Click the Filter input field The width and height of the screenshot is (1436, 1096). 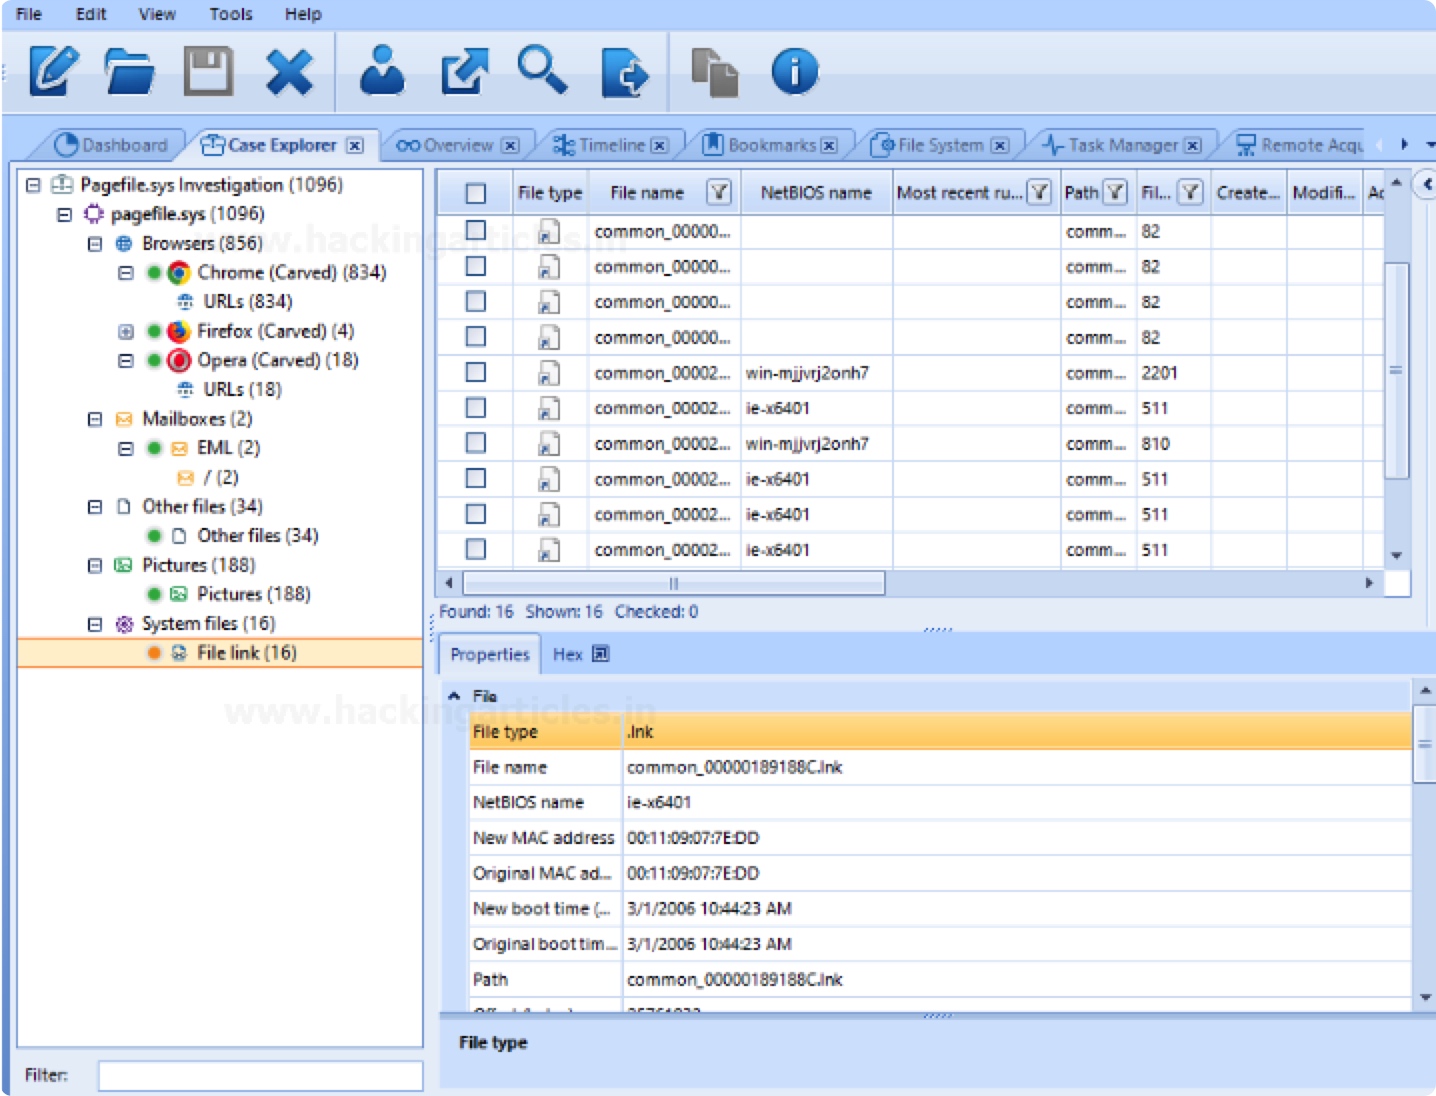[x=260, y=1076]
